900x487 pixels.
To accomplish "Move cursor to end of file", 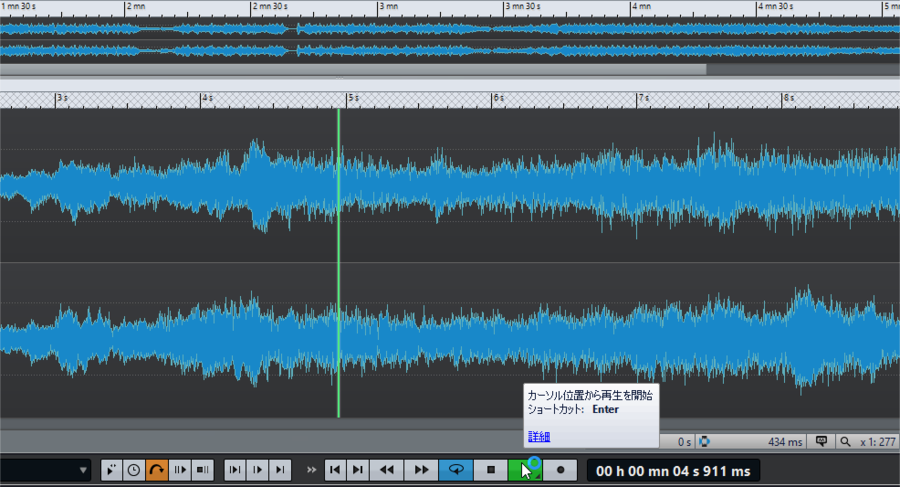I will click(x=358, y=470).
